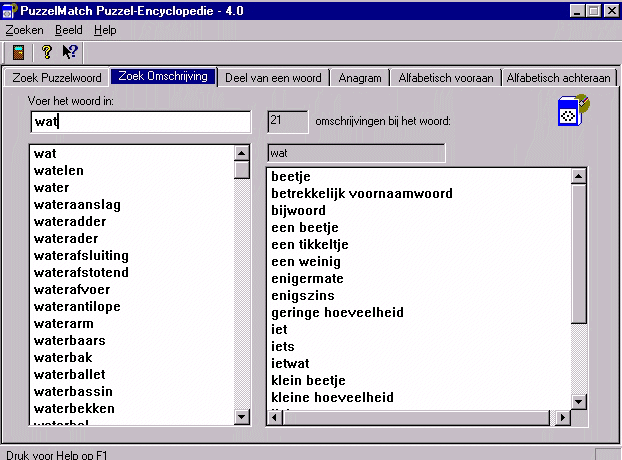This screenshot has height=460, width=622.
Task: Click the application icon in title bar
Action: 10,10
